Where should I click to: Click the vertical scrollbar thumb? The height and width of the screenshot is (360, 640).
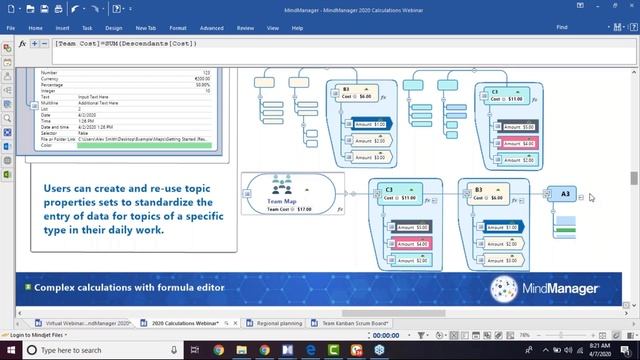point(634,178)
